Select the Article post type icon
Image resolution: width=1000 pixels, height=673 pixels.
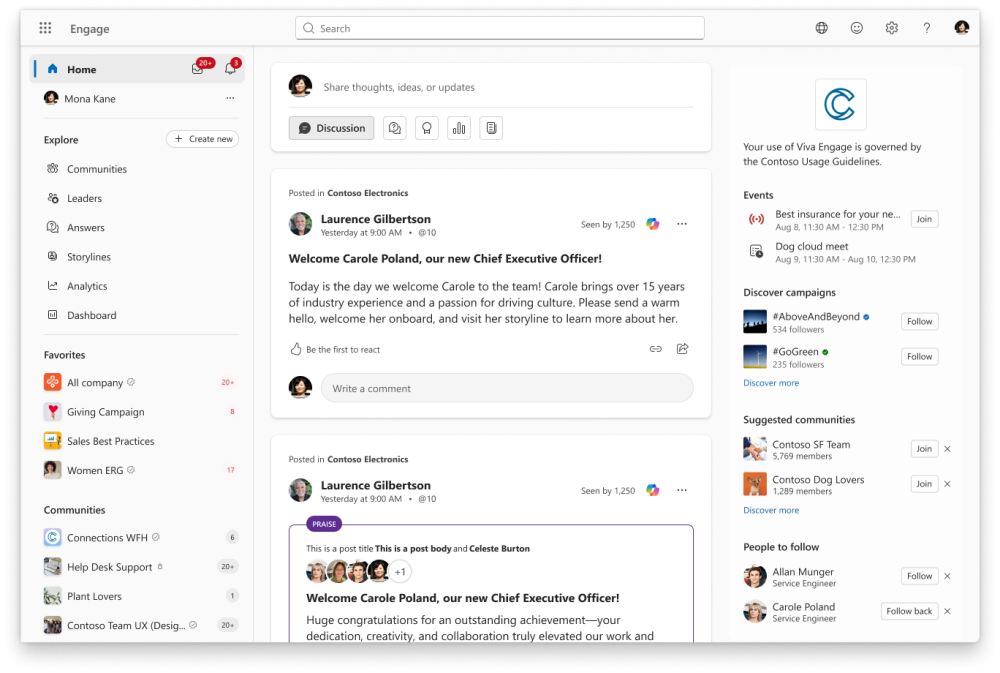(491, 128)
